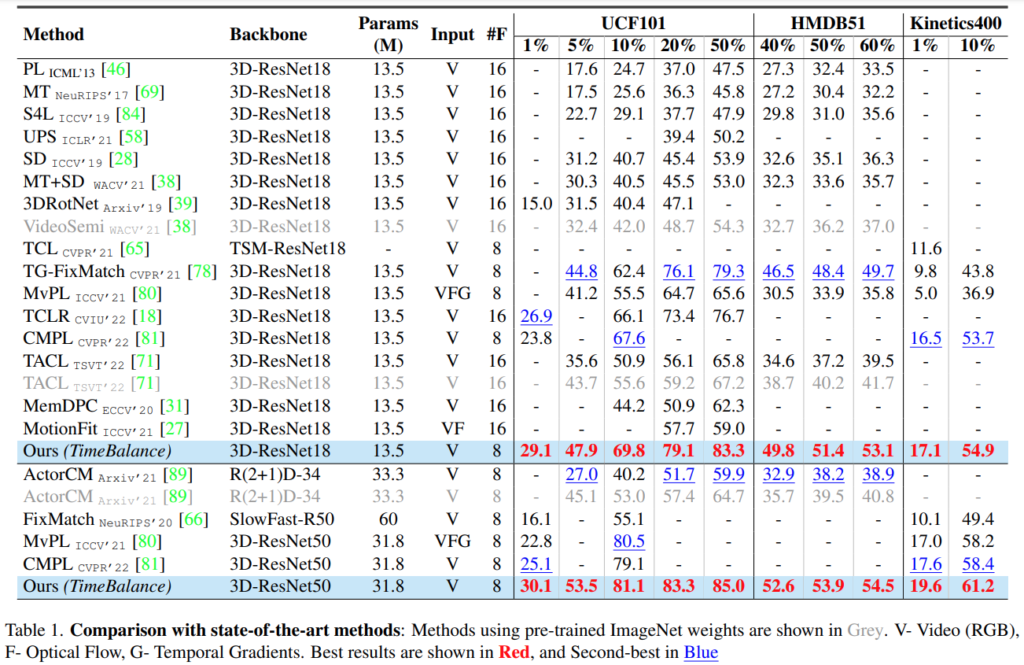Open TG-FixMatch citation [78]
1024x665 pixels.
[x=202, y=271]
